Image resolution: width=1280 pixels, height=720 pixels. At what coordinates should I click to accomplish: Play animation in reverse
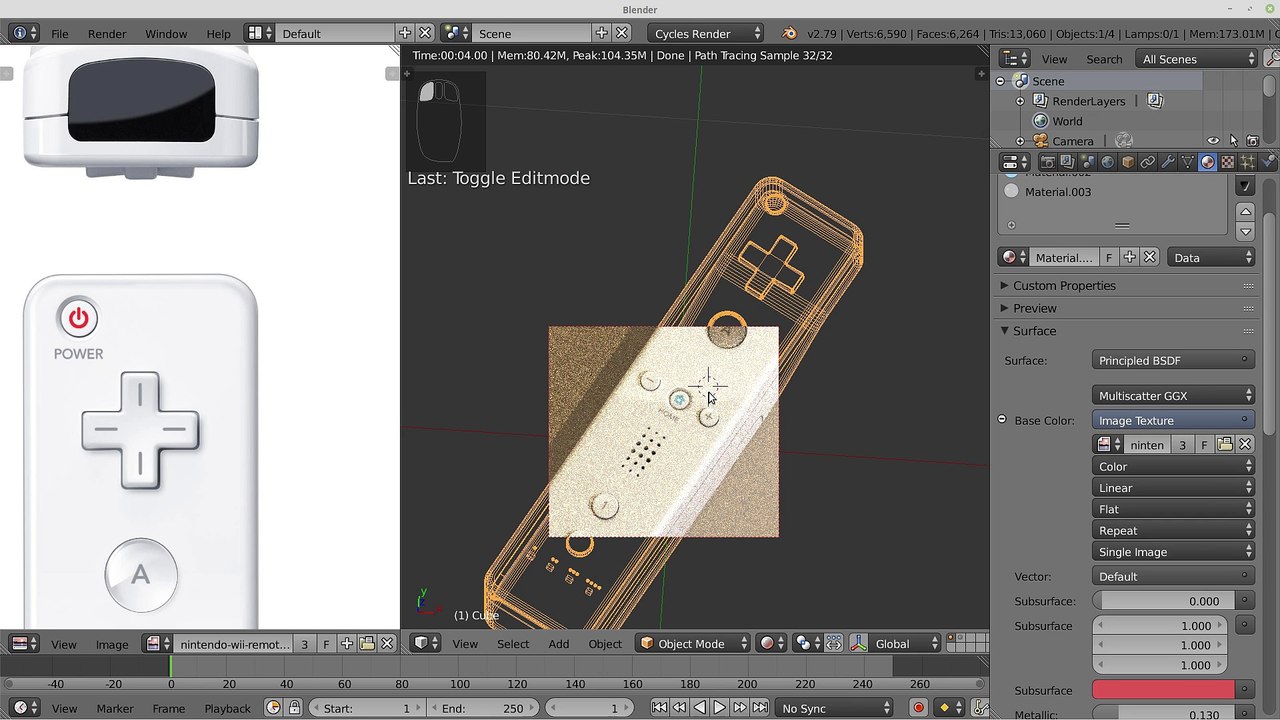click(699, 708)
